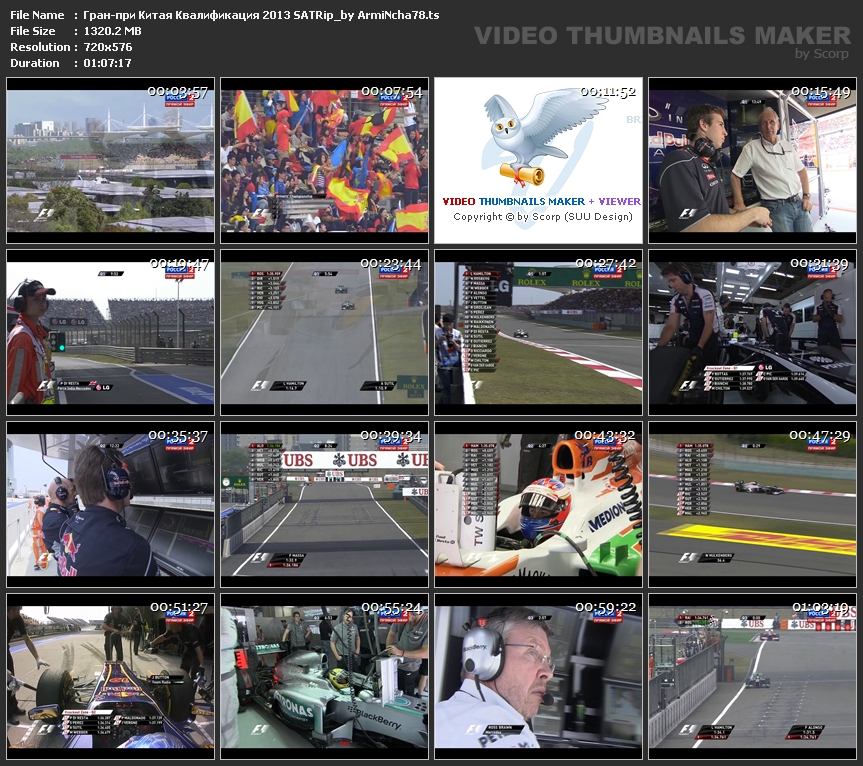The width and height of the screenshot is (863, 766).
Task: Click the file name text ending in .ts
Action: pos(261,15)
